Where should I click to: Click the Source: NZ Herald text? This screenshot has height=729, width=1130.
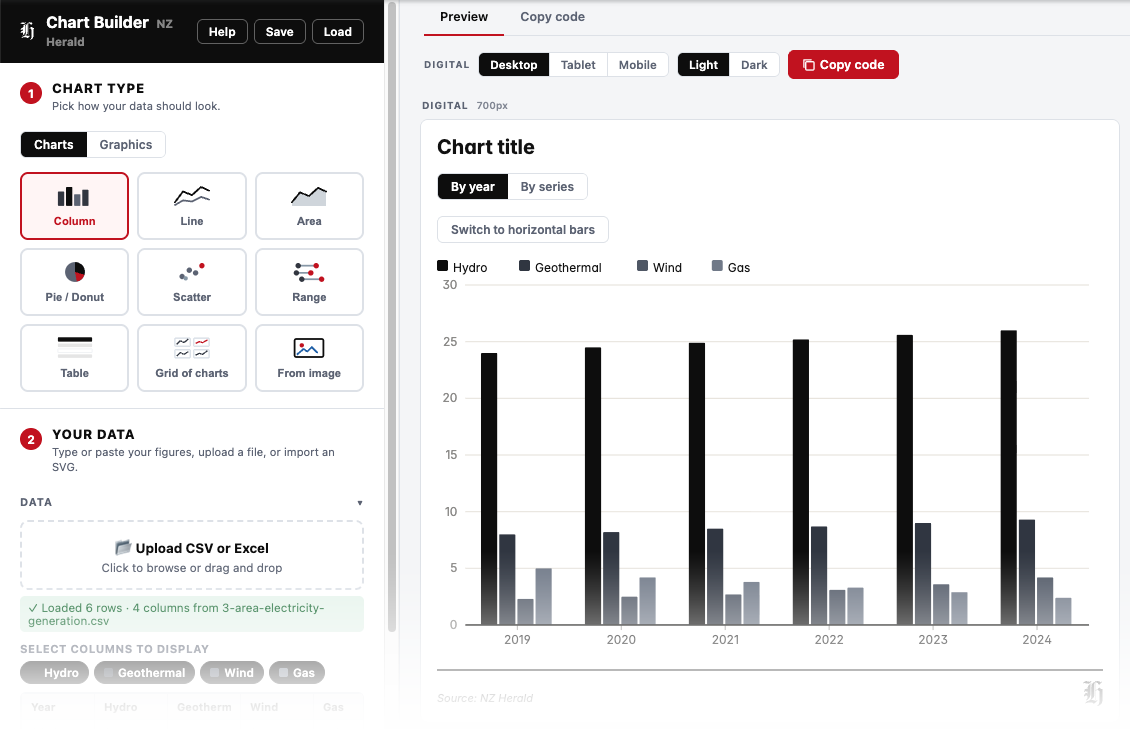(x=485, y=698)
